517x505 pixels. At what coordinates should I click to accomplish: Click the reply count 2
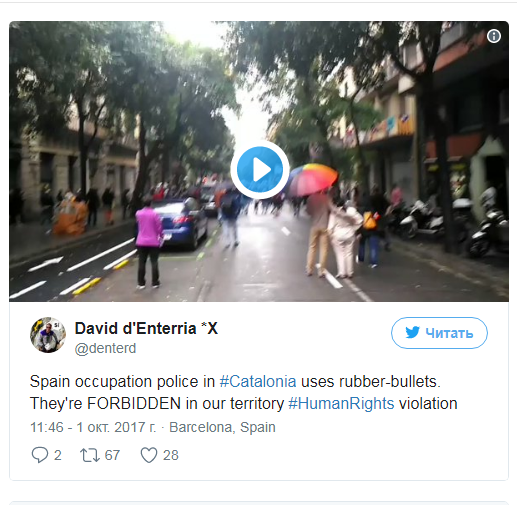[x=58, y=455]
